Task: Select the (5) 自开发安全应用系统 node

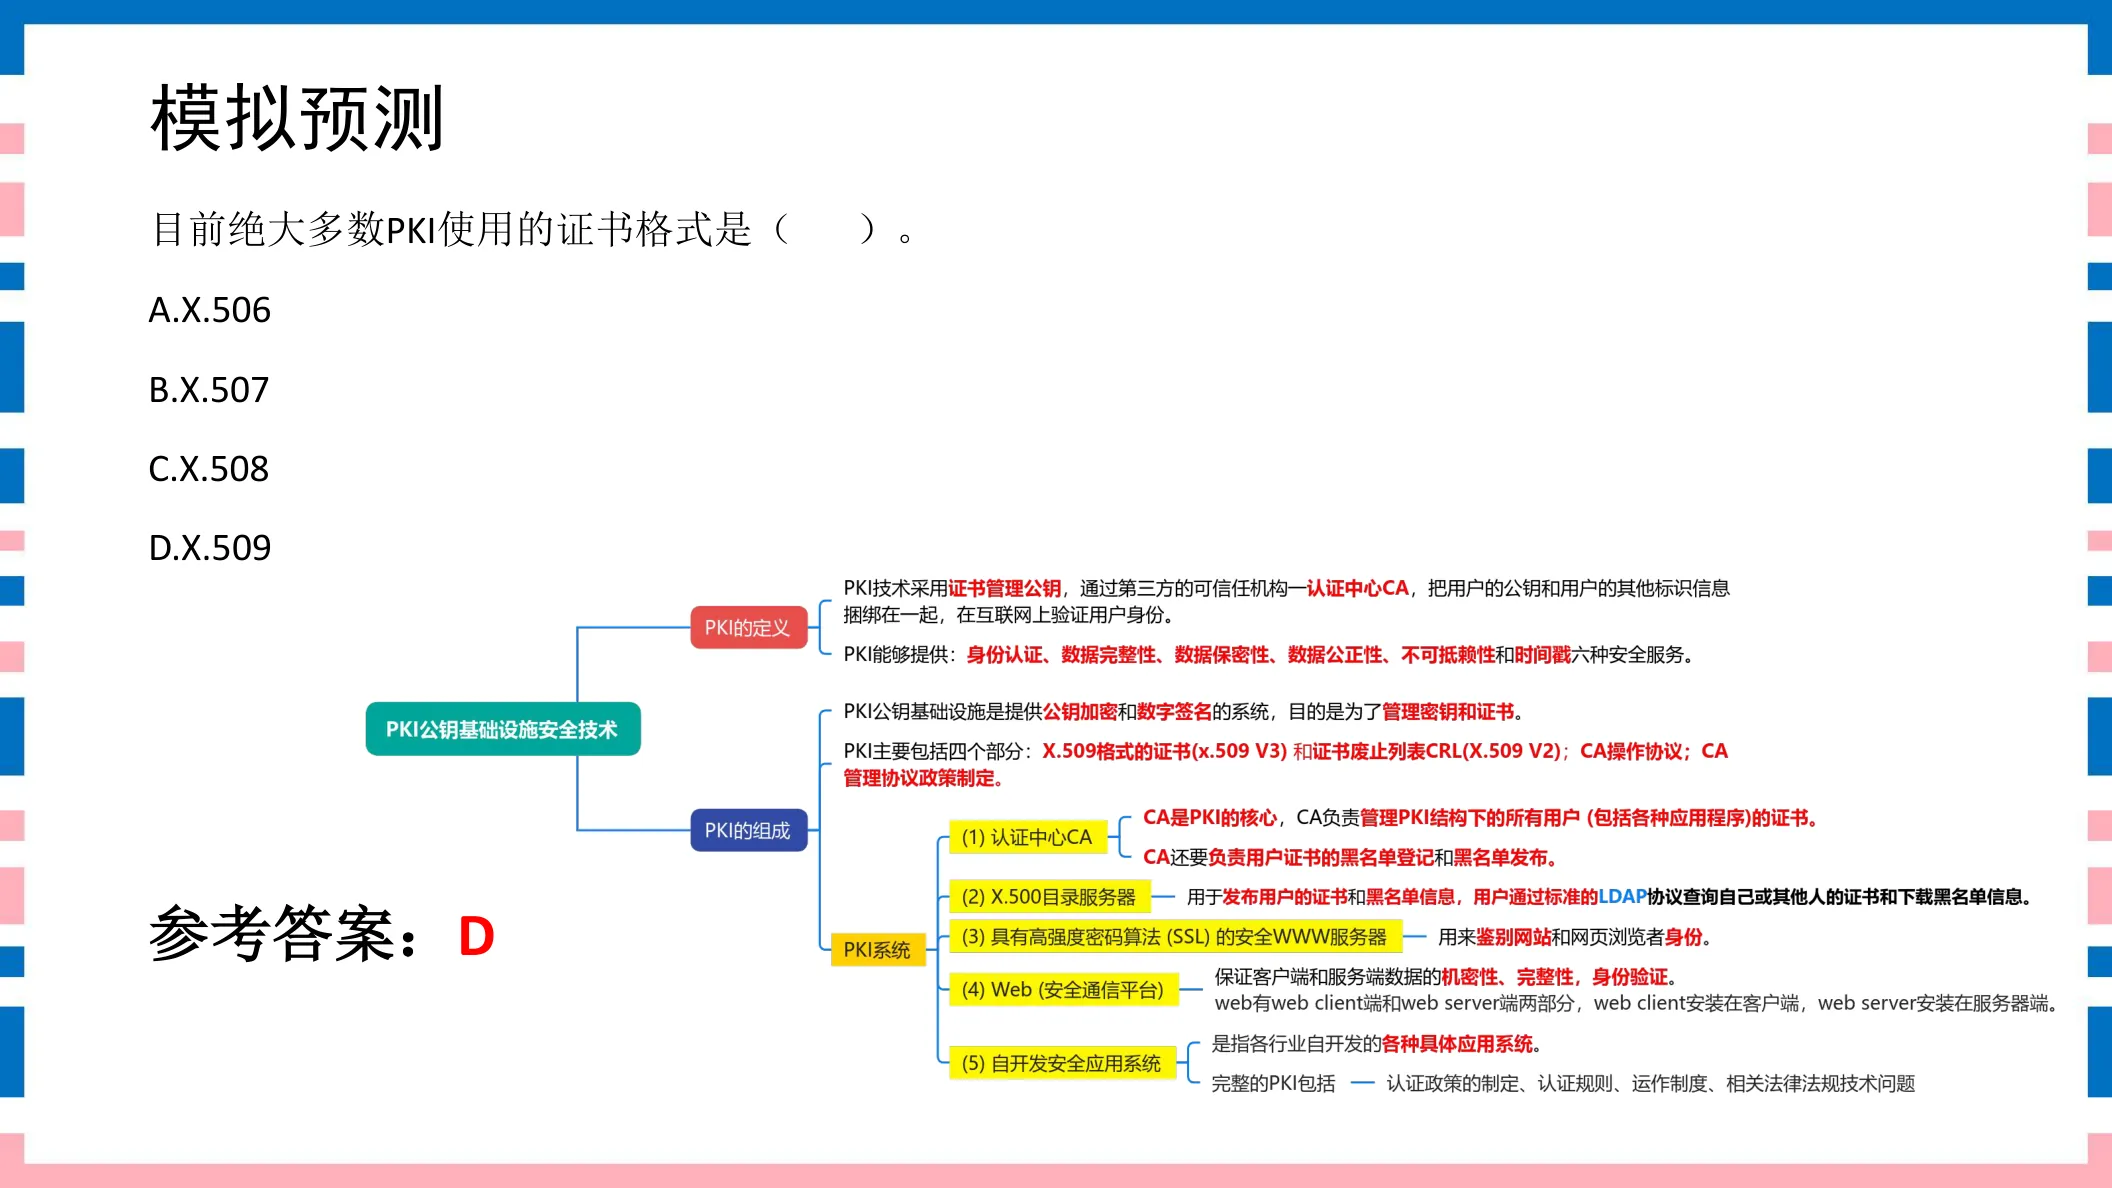Action: point(1062,1063)
